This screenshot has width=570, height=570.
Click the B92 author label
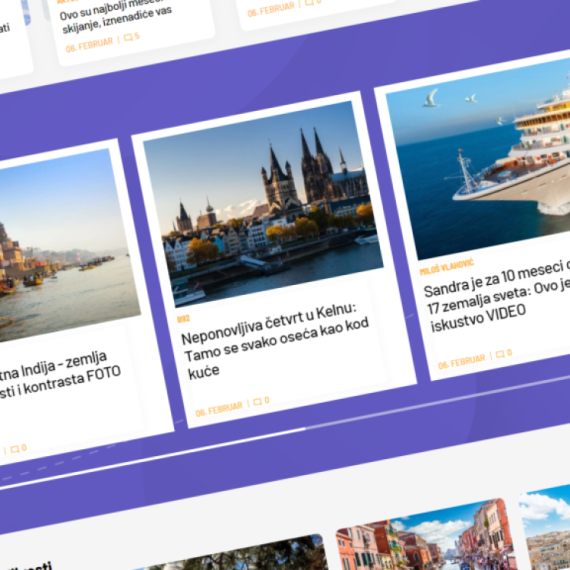(184, 319)
